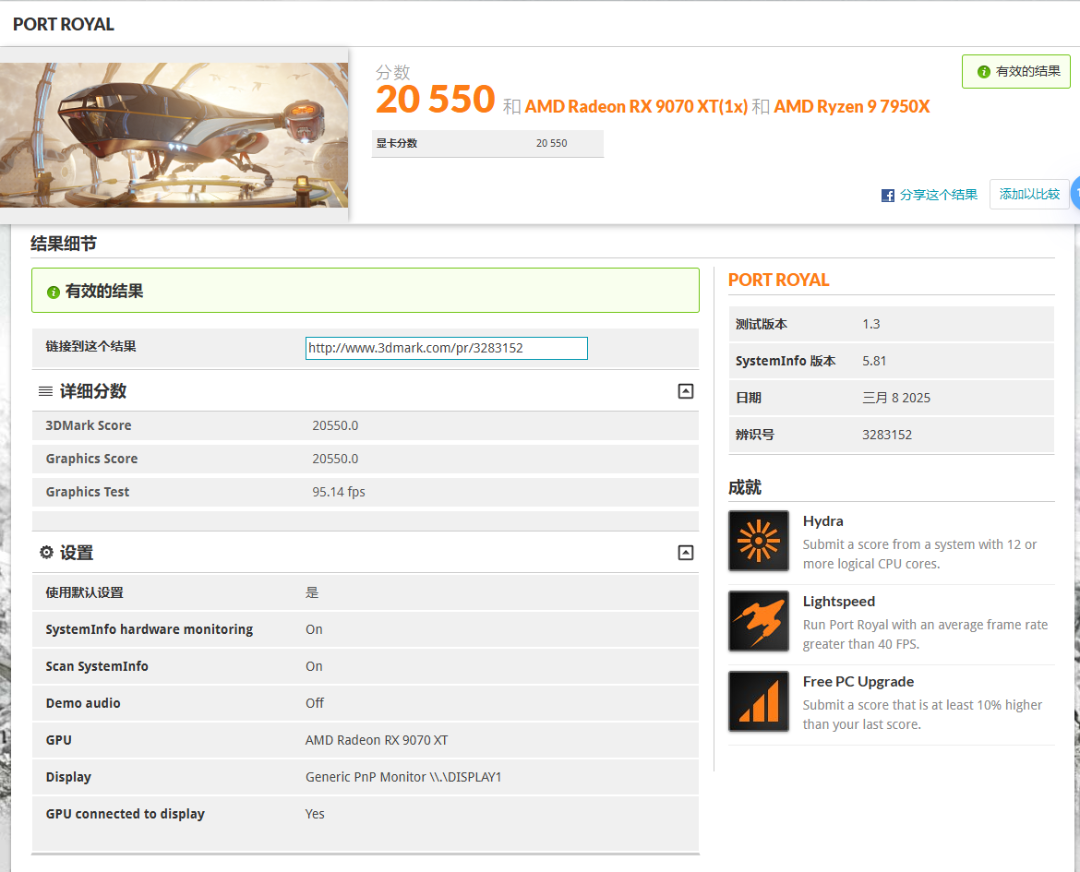
Task: Collapse the 详细分数 section
Action: (x=685, y=391)
